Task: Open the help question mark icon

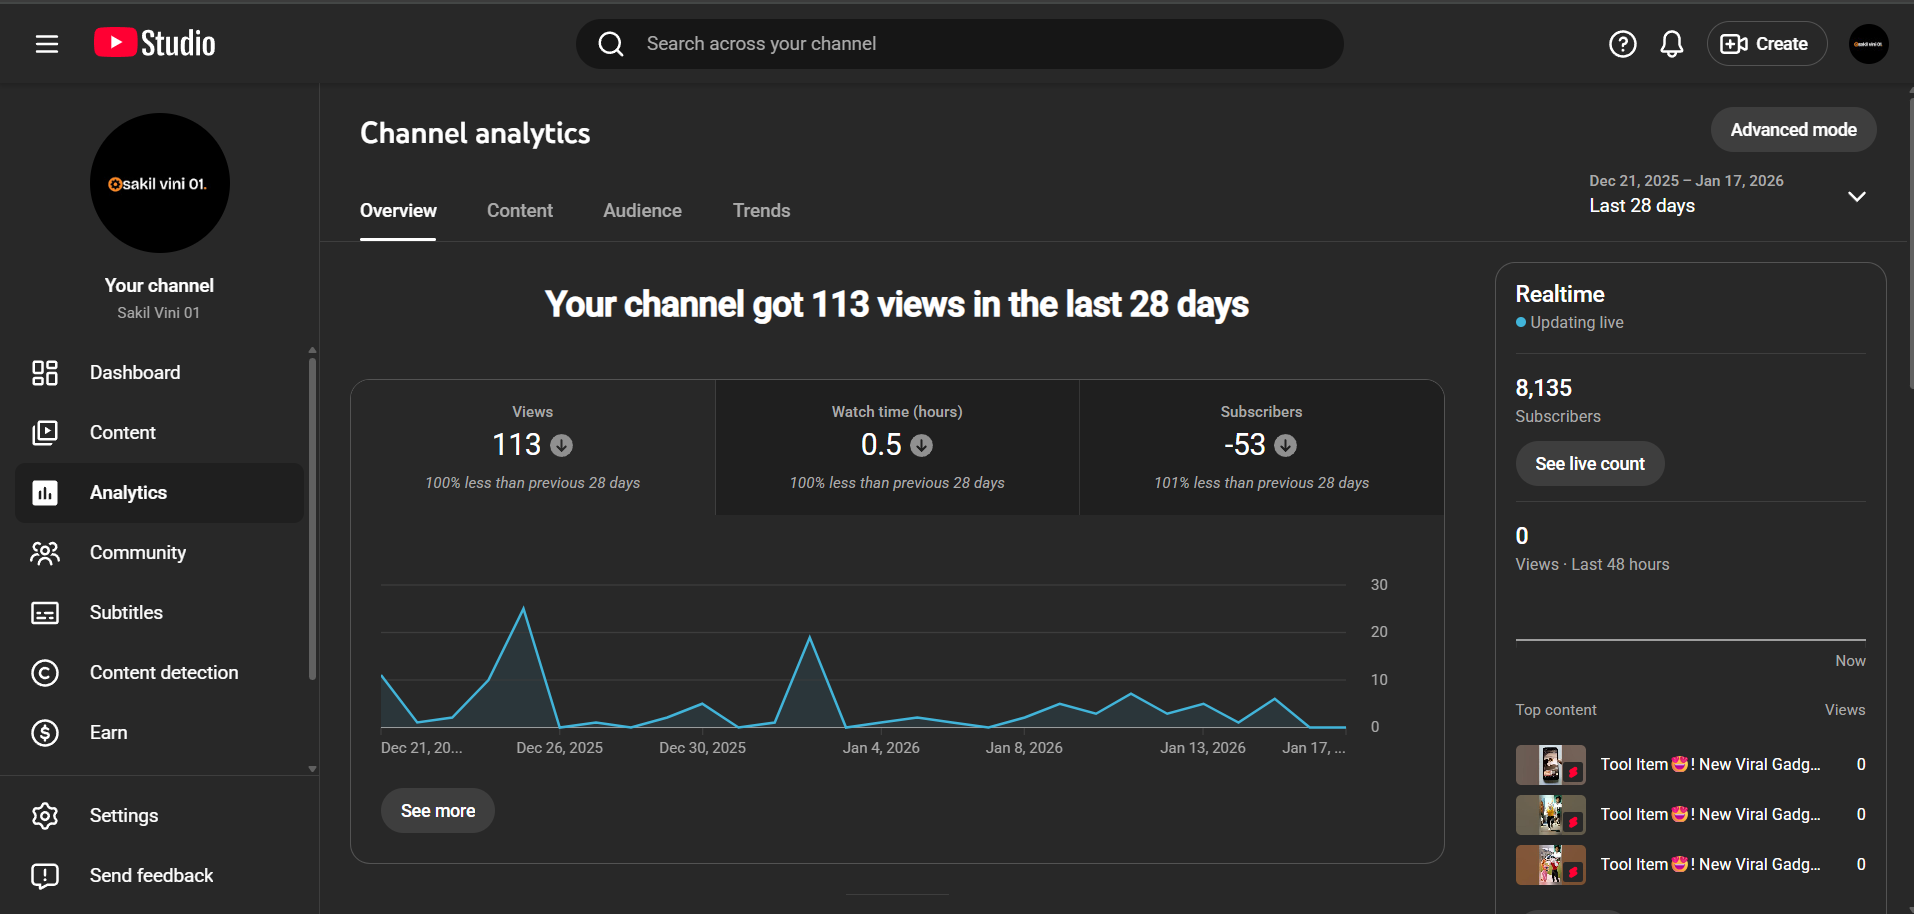Action: (1622, 44)
